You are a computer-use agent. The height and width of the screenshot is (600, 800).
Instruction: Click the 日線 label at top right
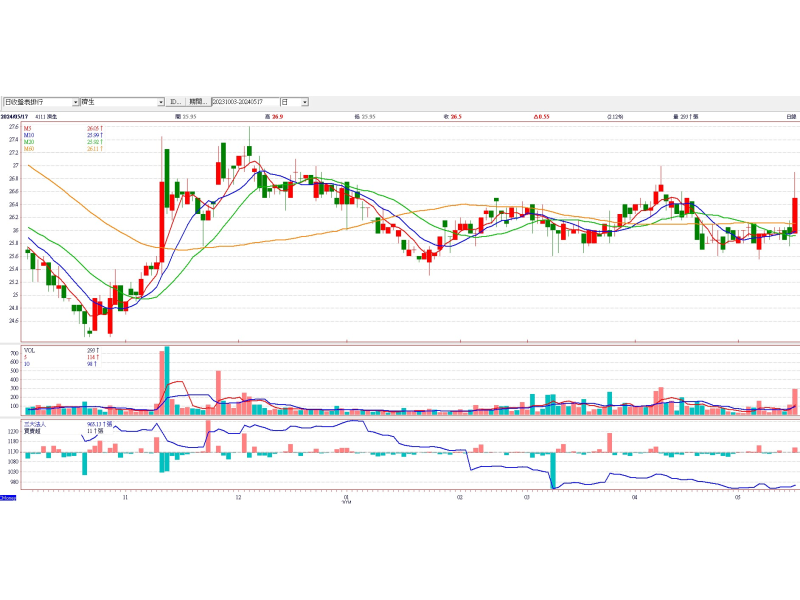point(790,117)
